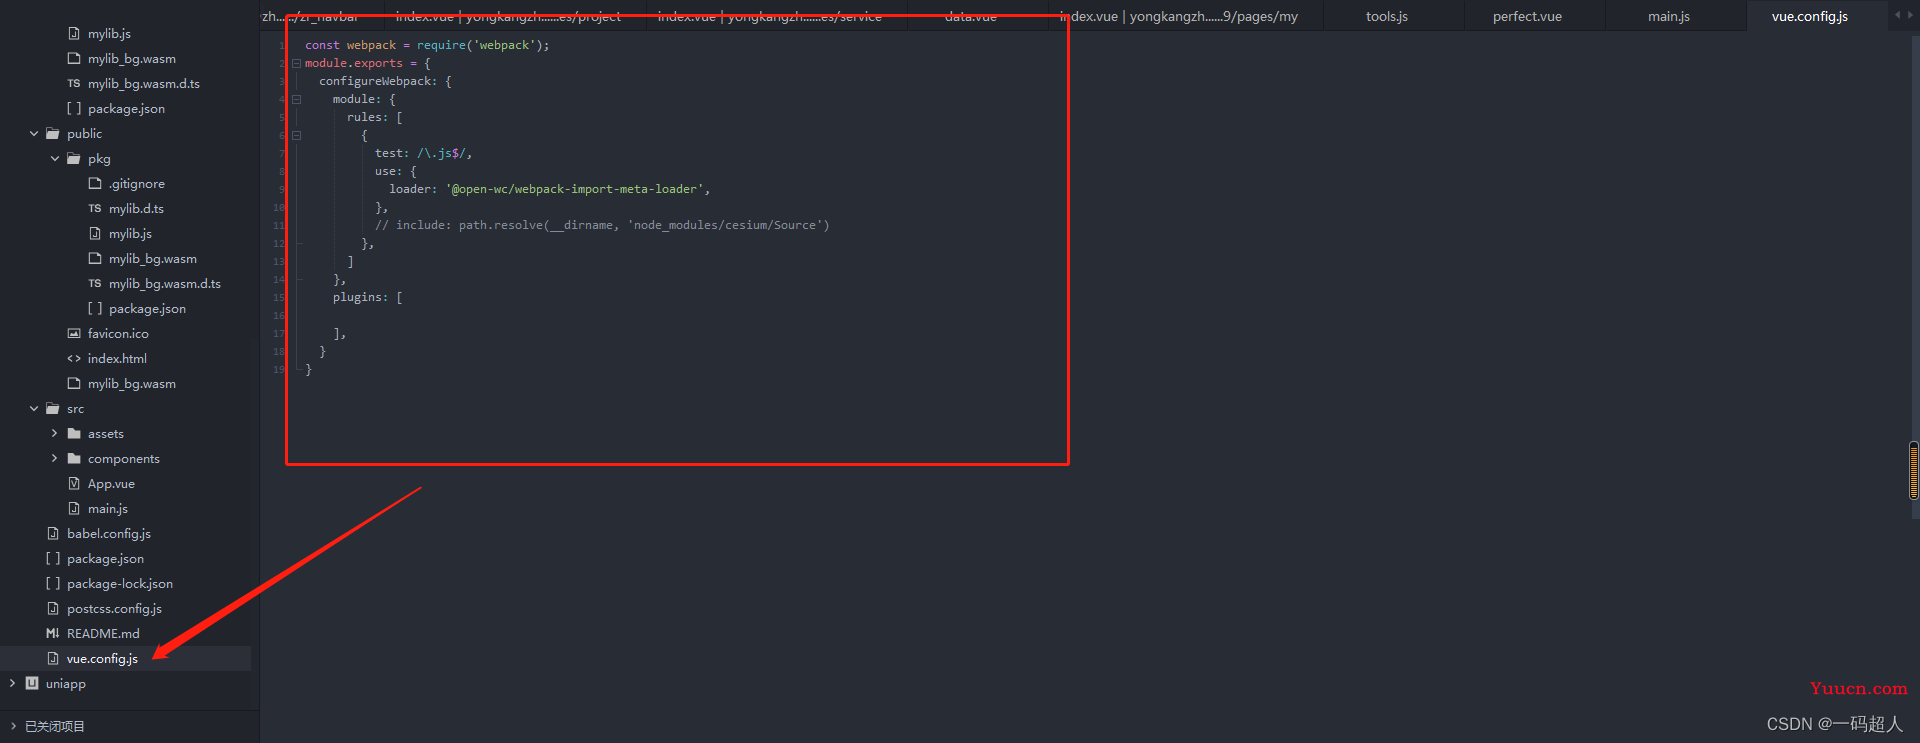Fold the module block at line 4
The width and height of the screenshot is (1920, 743).
click(x=297, y=100)
